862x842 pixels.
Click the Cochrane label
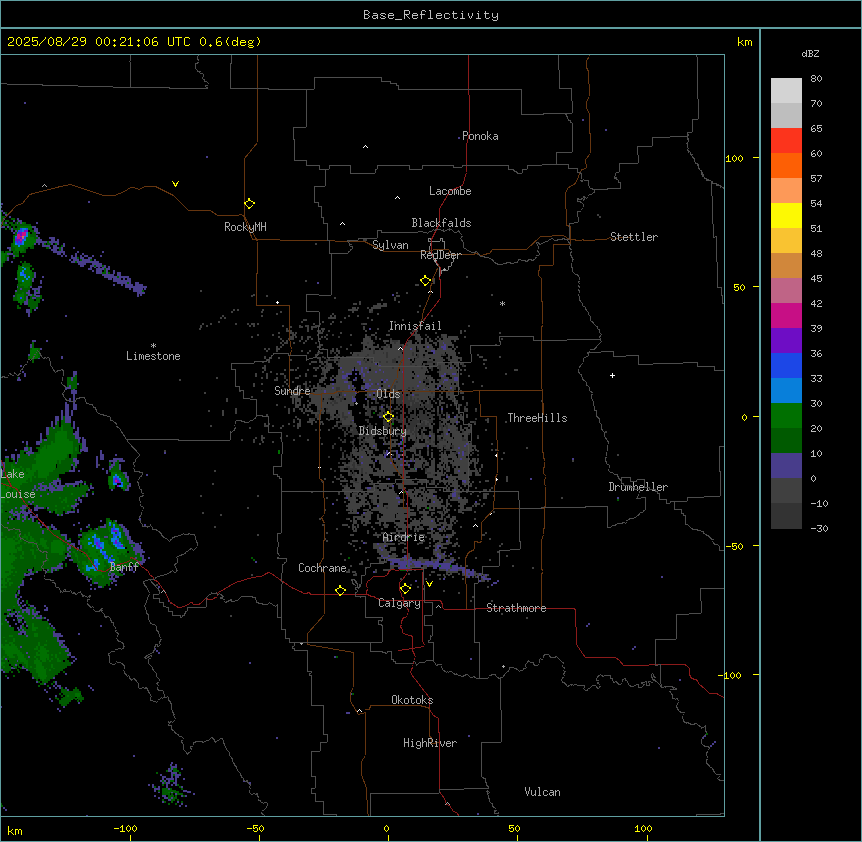point(322,568)
